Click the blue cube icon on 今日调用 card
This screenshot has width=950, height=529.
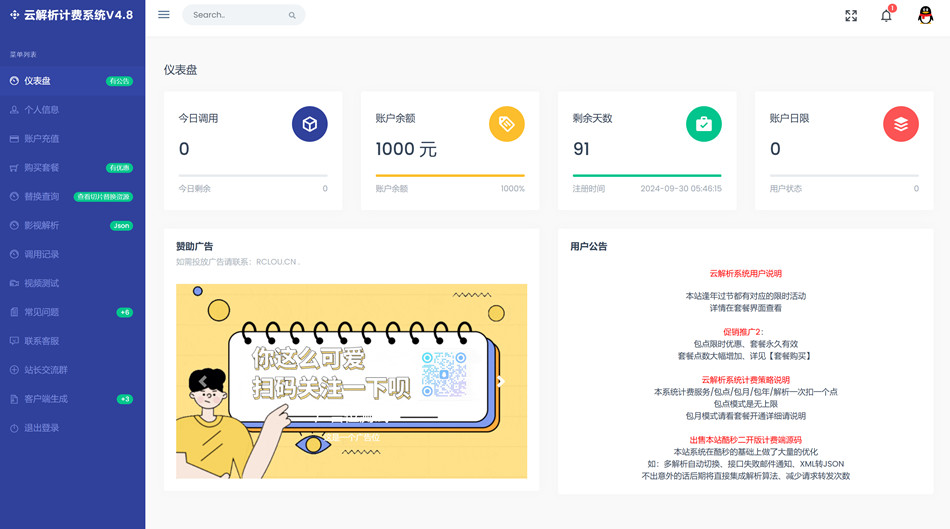pos(310,124)
